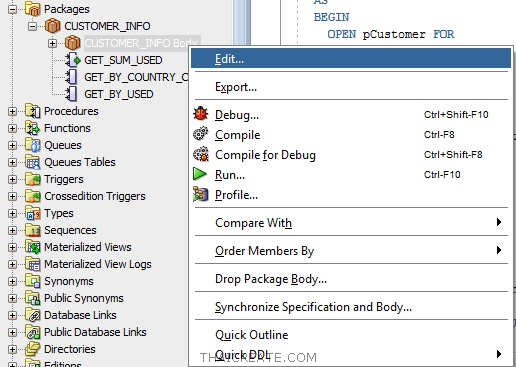The image size is (516, 367).
Task: Expand the Procedures tree node
Action: click(12, 111)
